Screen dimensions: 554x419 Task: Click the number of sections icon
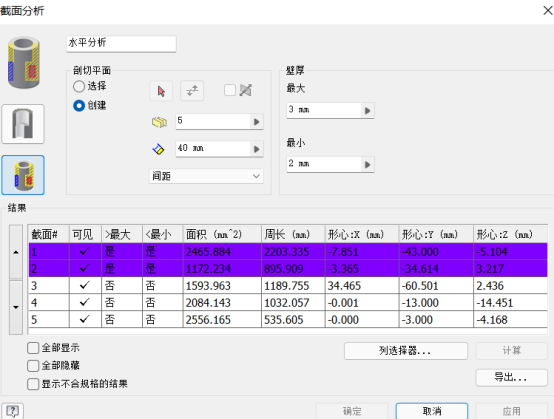tap(159, 122)
